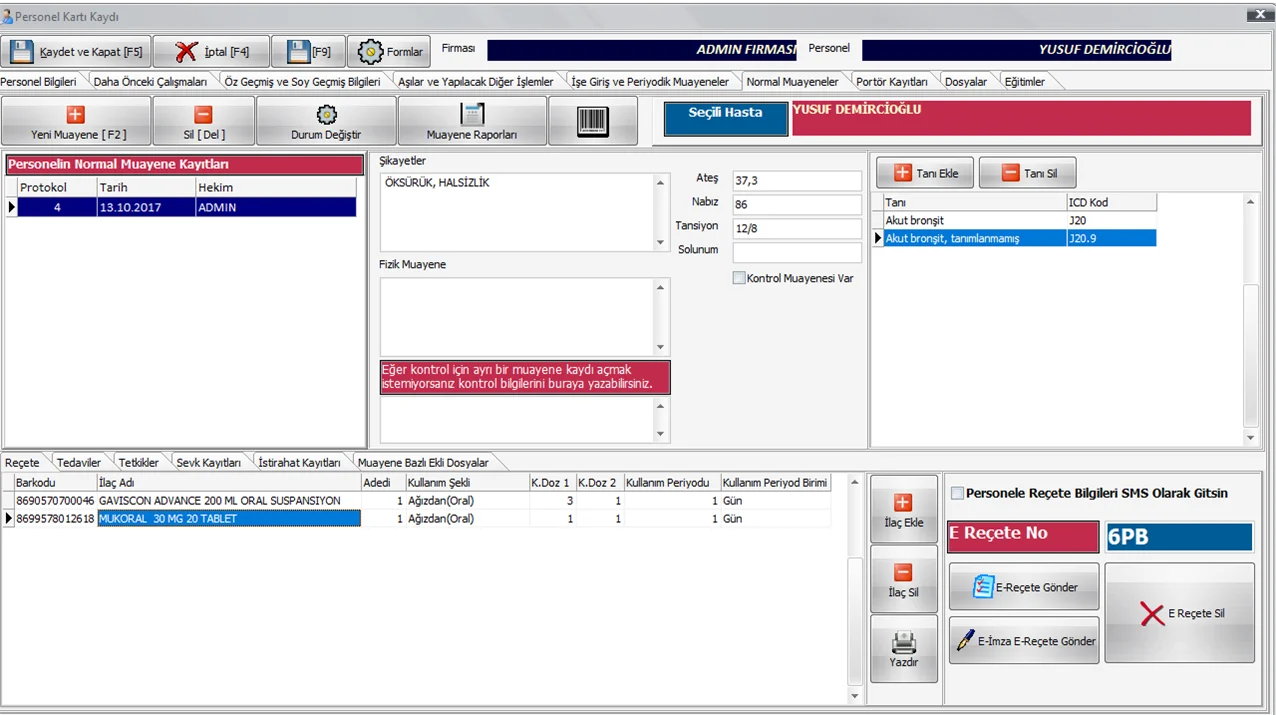
Task: Click the ICD Kod column header
Action: coord(1111,202)
